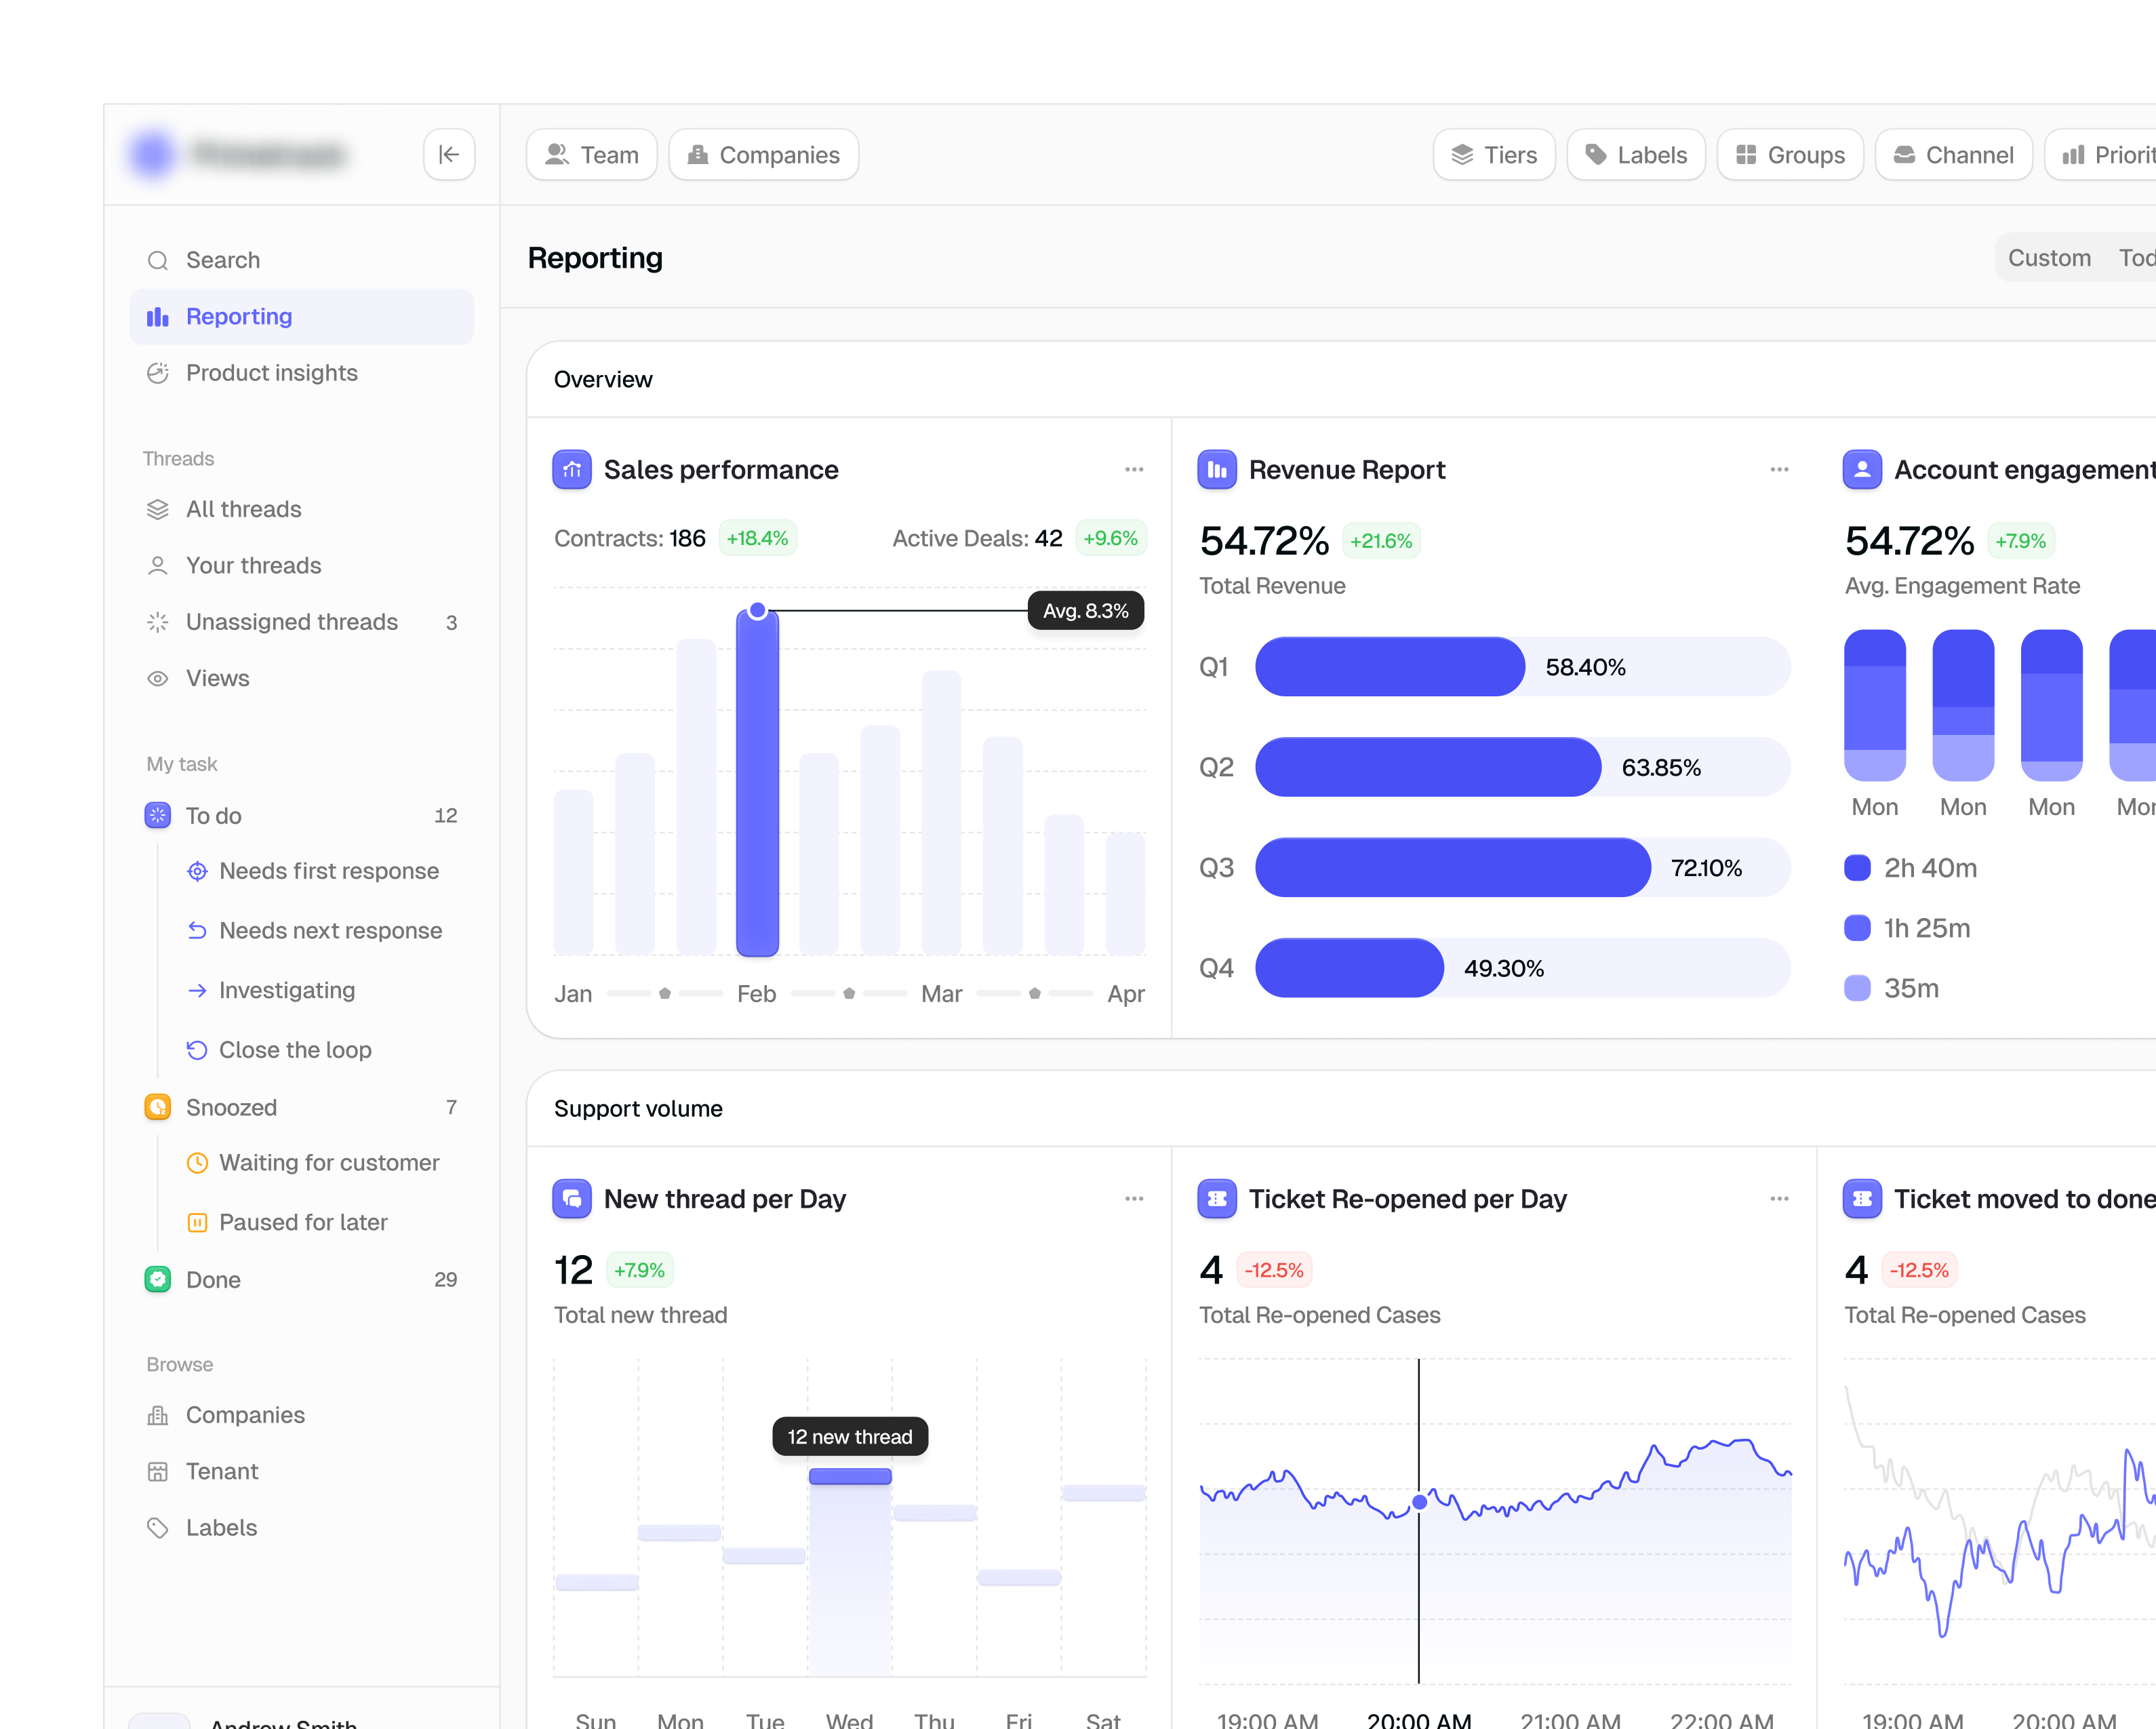Click the Revenue Report bar icon
The image size is (2156, 1729).
(x=1217, y=469)
